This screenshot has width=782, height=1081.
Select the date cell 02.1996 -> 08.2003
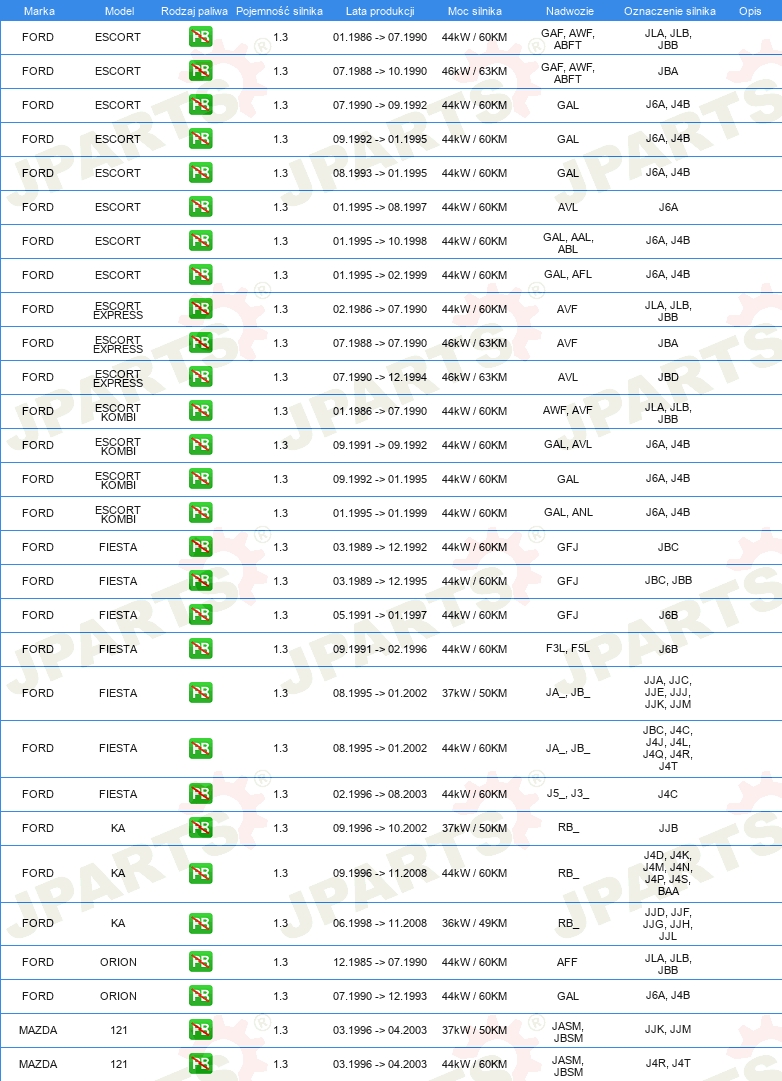click(380, 794)
